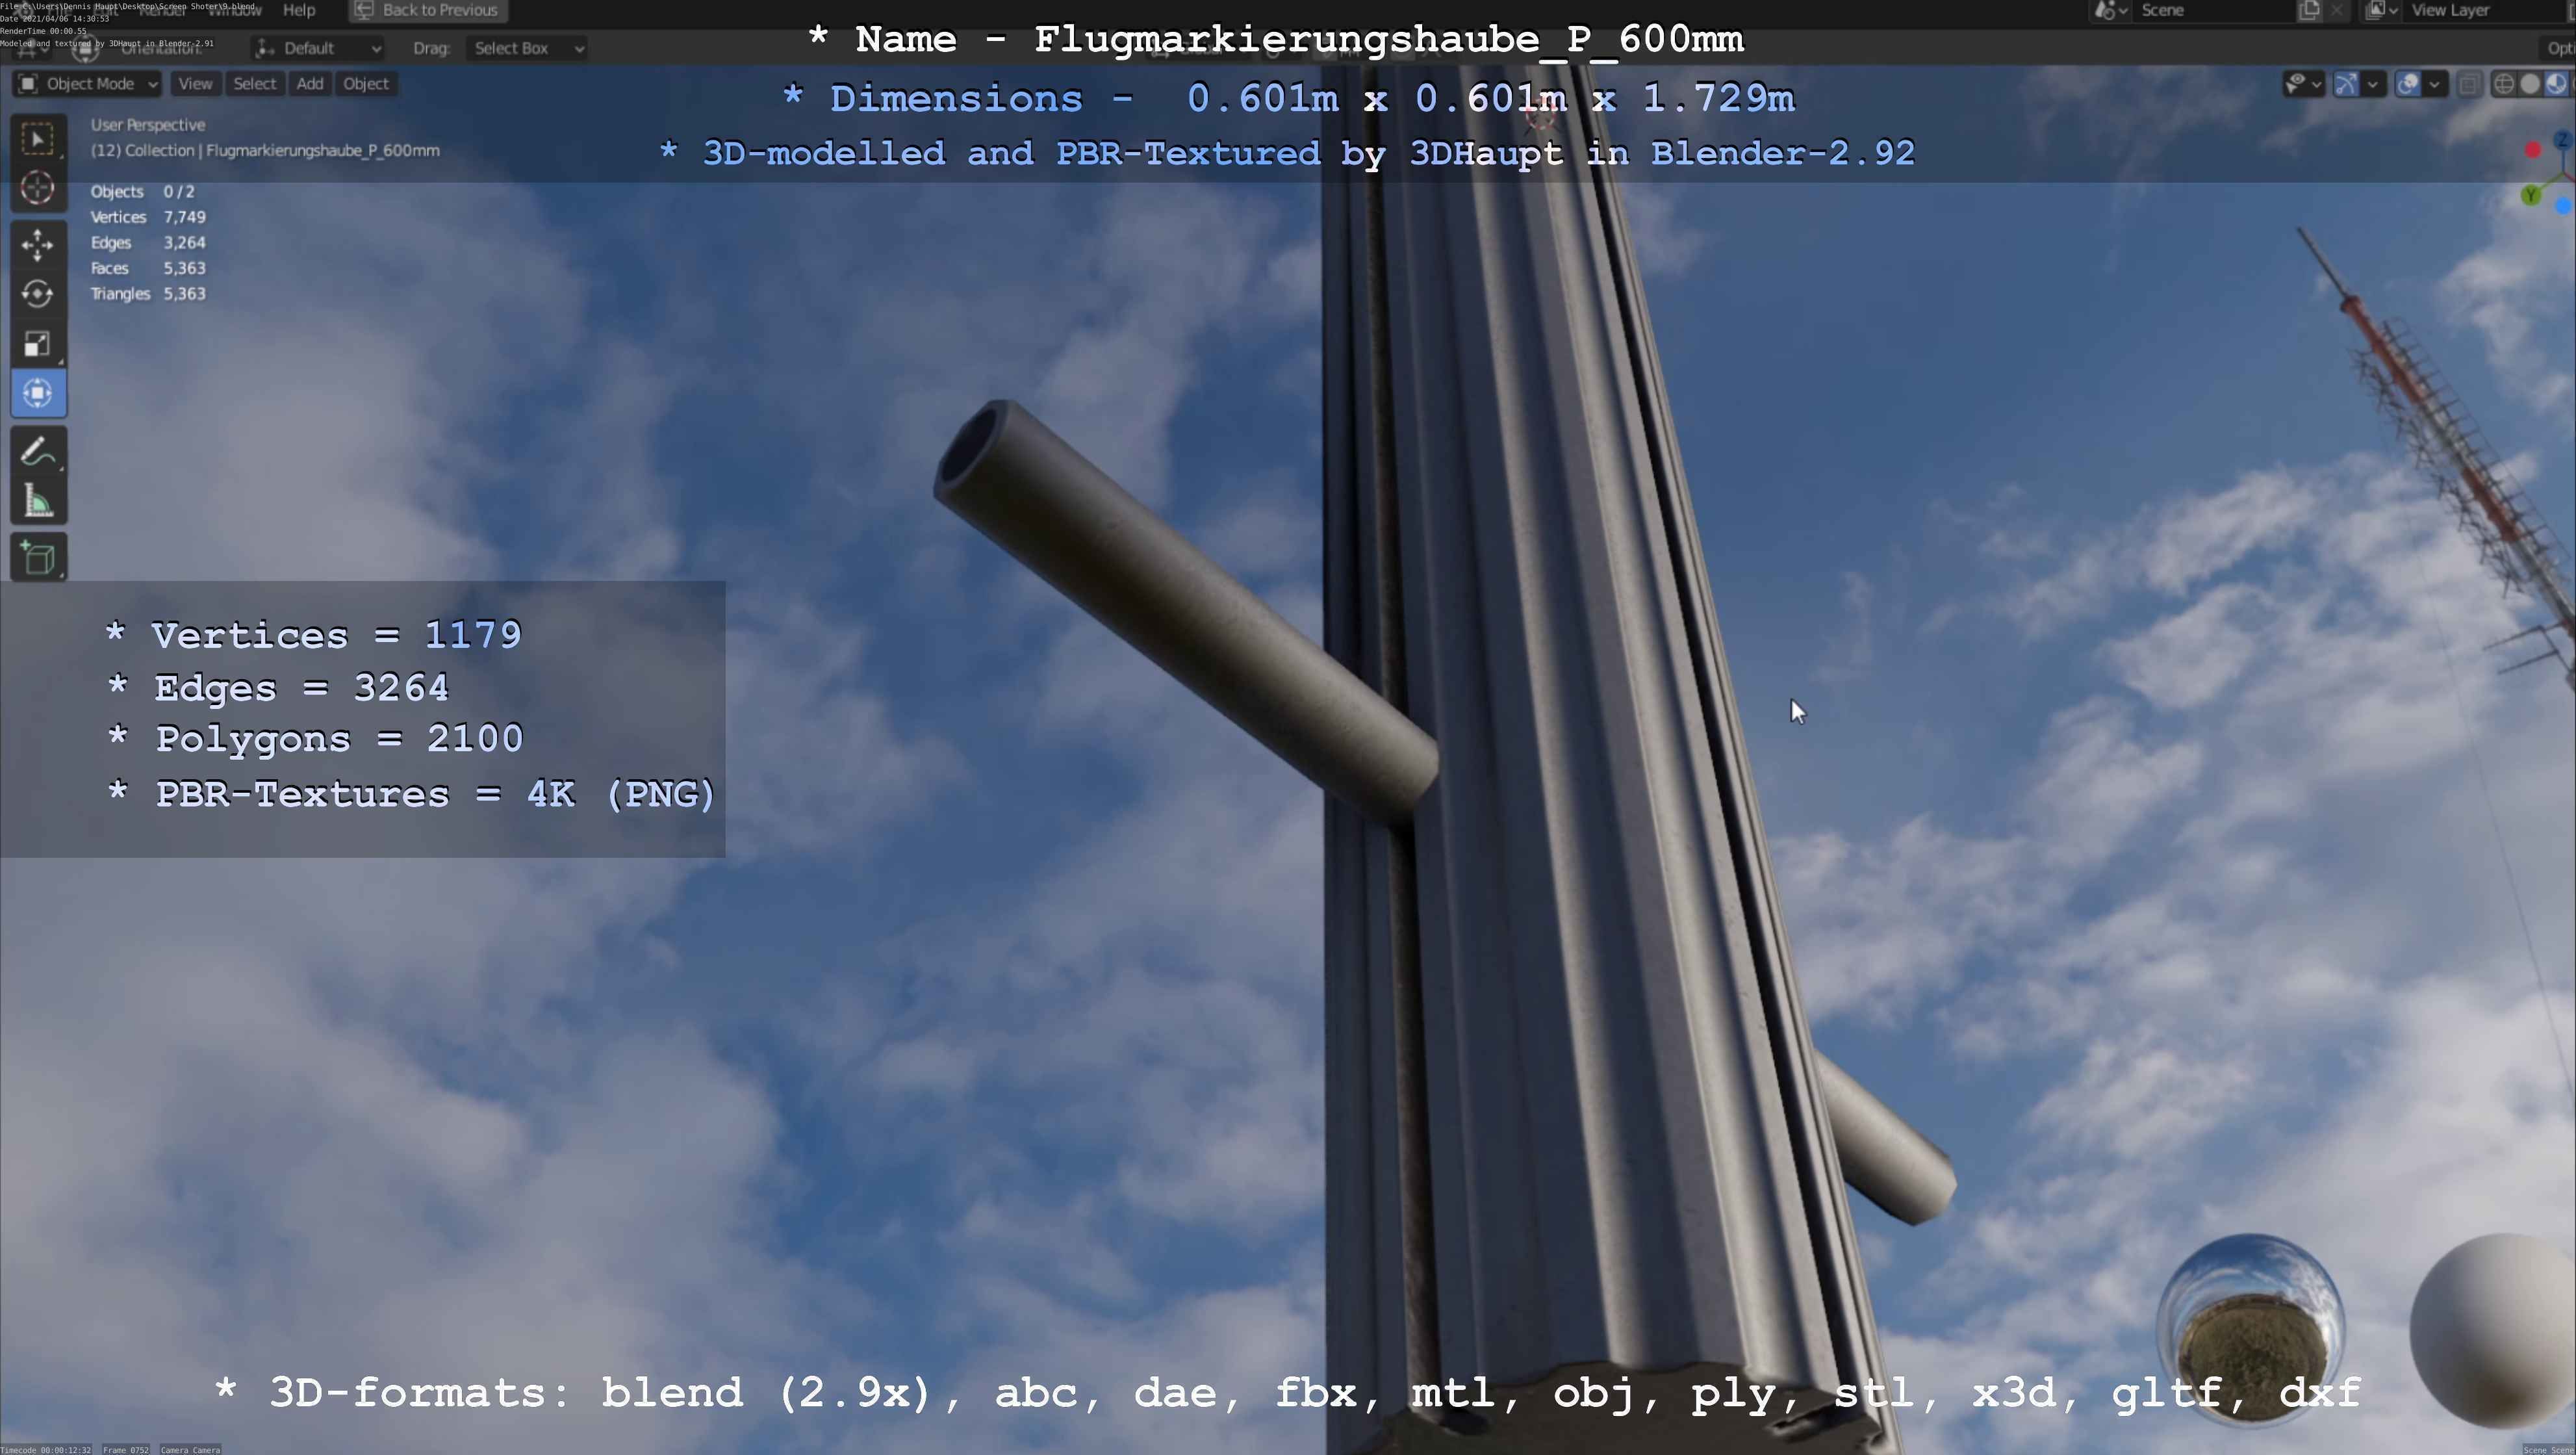
Task: Click the 'Objects 0 / 2' statistic
Action: [x=142, y=192]
